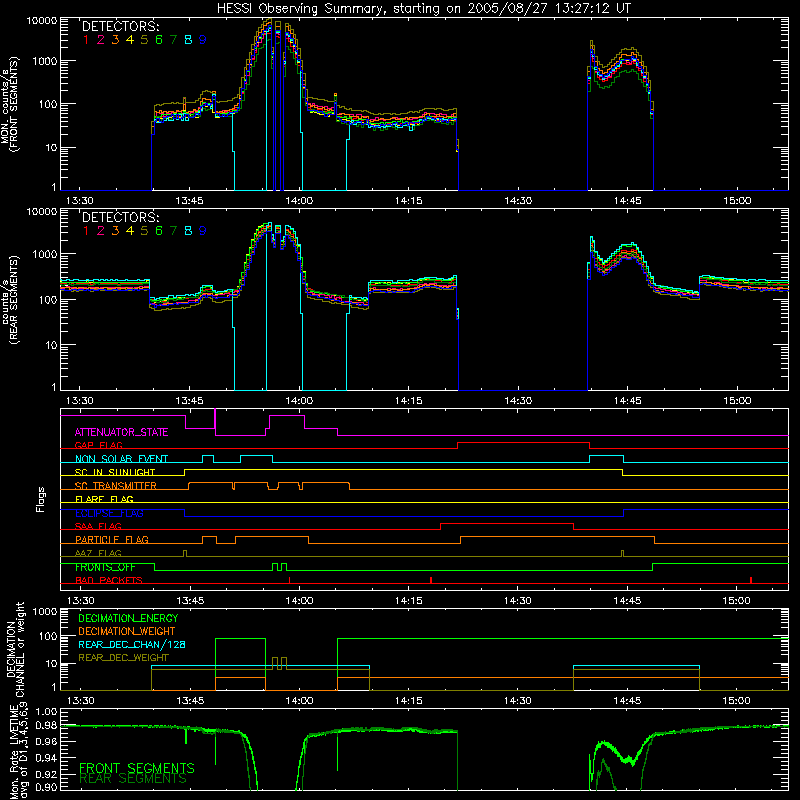
Task: Click the 0.94 value on livetime axis
Action: point(46,758)
